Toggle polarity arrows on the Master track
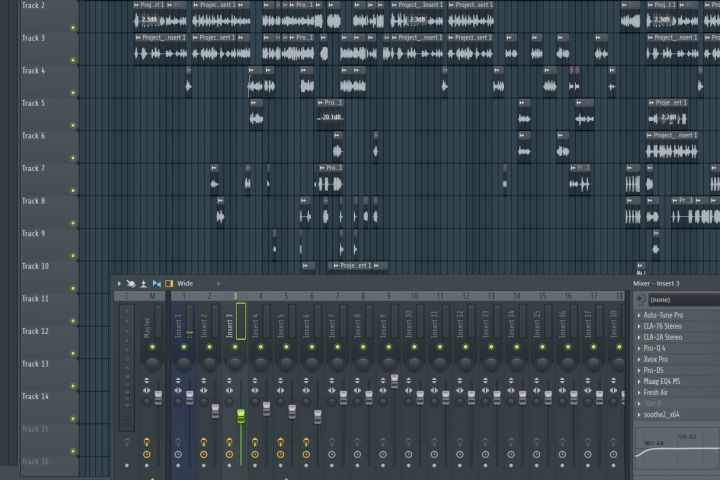The width and height of the screenshot is (720, 480). pos(146,380)
